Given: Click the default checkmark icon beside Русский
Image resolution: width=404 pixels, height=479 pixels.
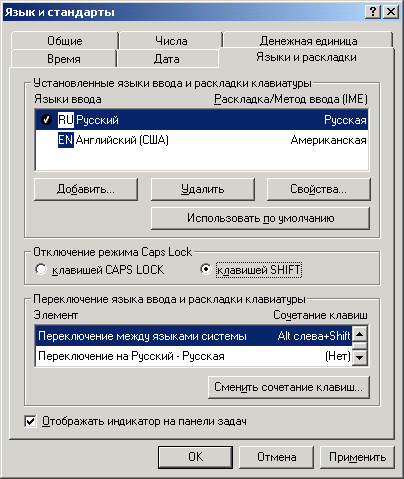Looking at the screenshot, I should 46,120.
